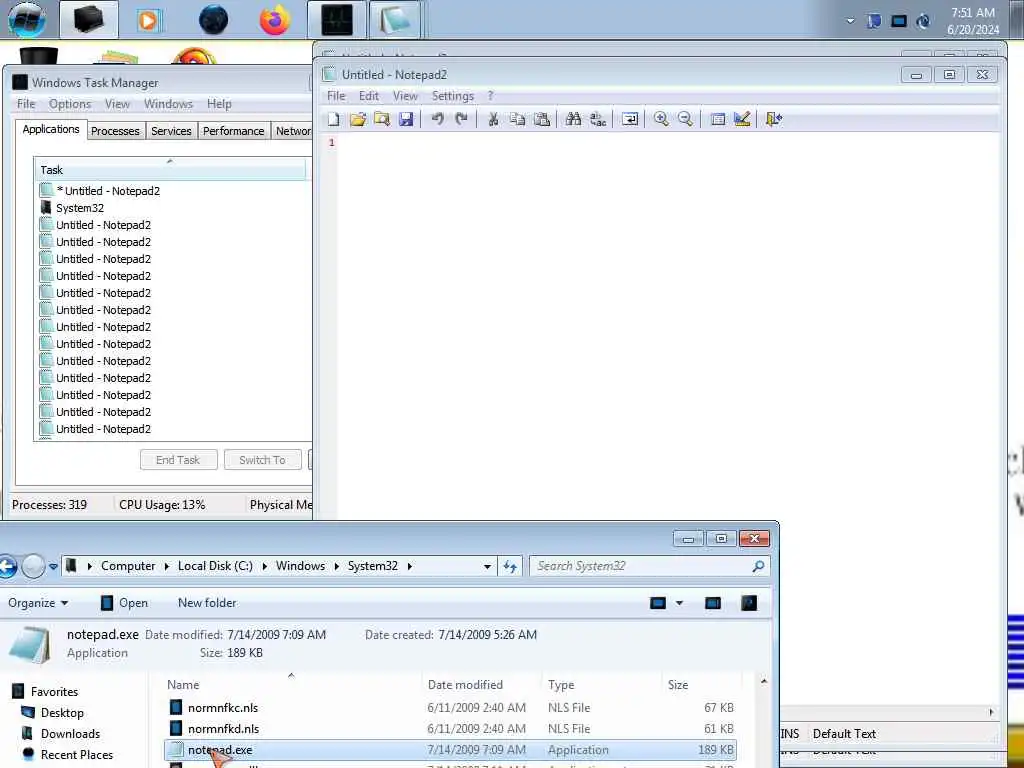Click the Explorer help icon
Screen dimensions: 1024x768
pos(749,603)
